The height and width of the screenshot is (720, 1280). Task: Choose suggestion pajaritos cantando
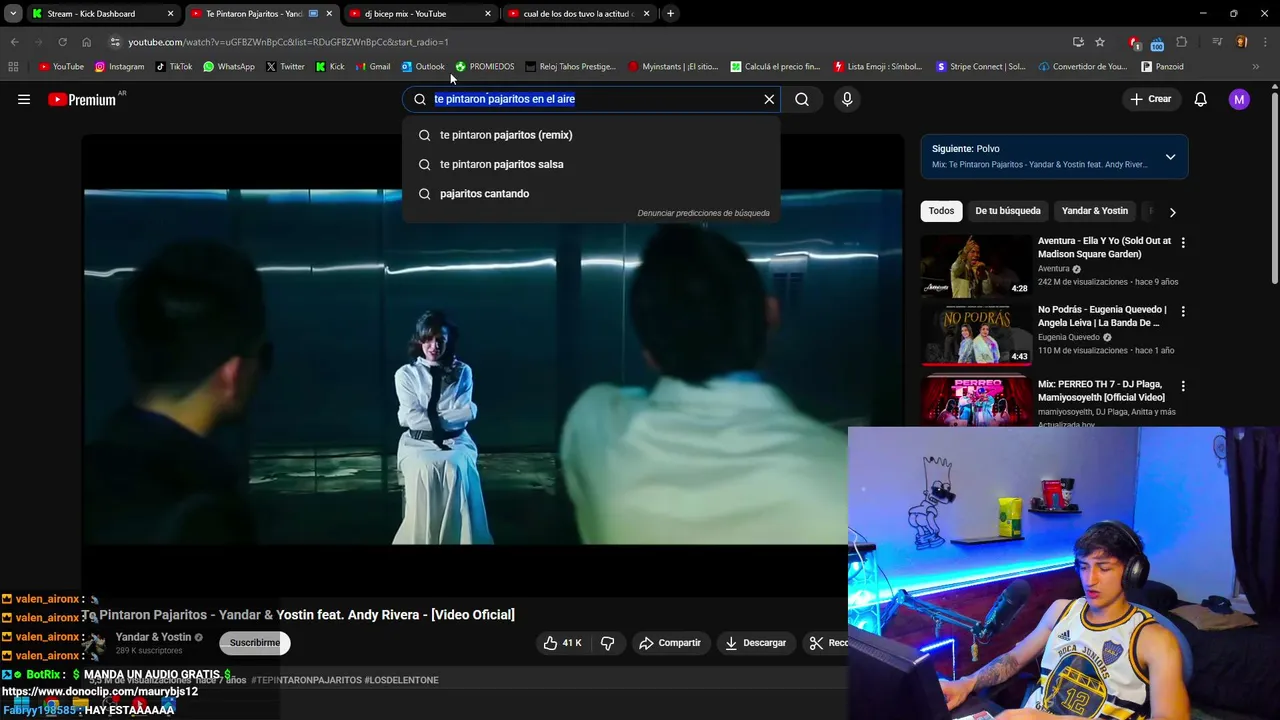pos(591,194)
